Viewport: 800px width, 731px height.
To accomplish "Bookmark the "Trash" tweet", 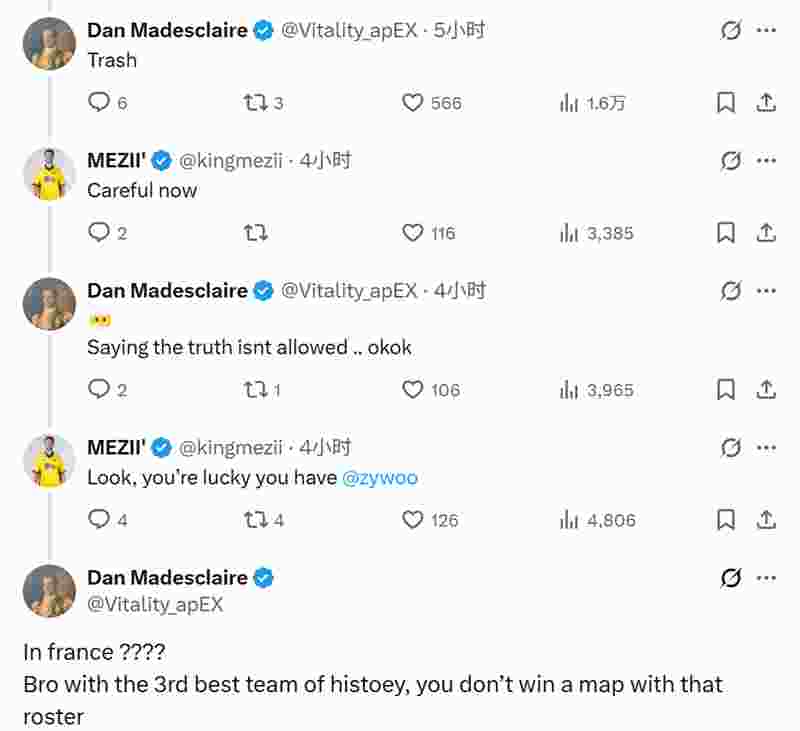I will click(727, 102).
